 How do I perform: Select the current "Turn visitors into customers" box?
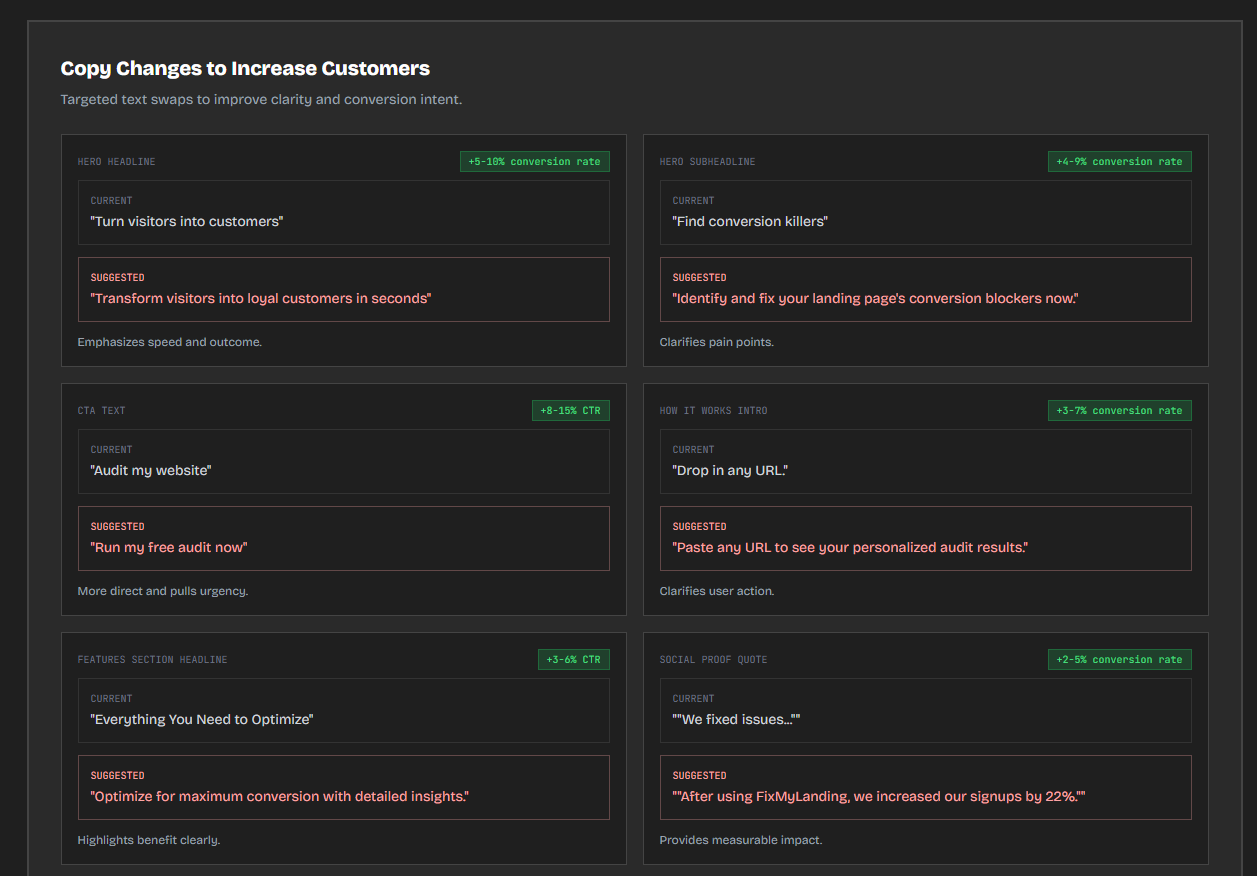[343, 212]
